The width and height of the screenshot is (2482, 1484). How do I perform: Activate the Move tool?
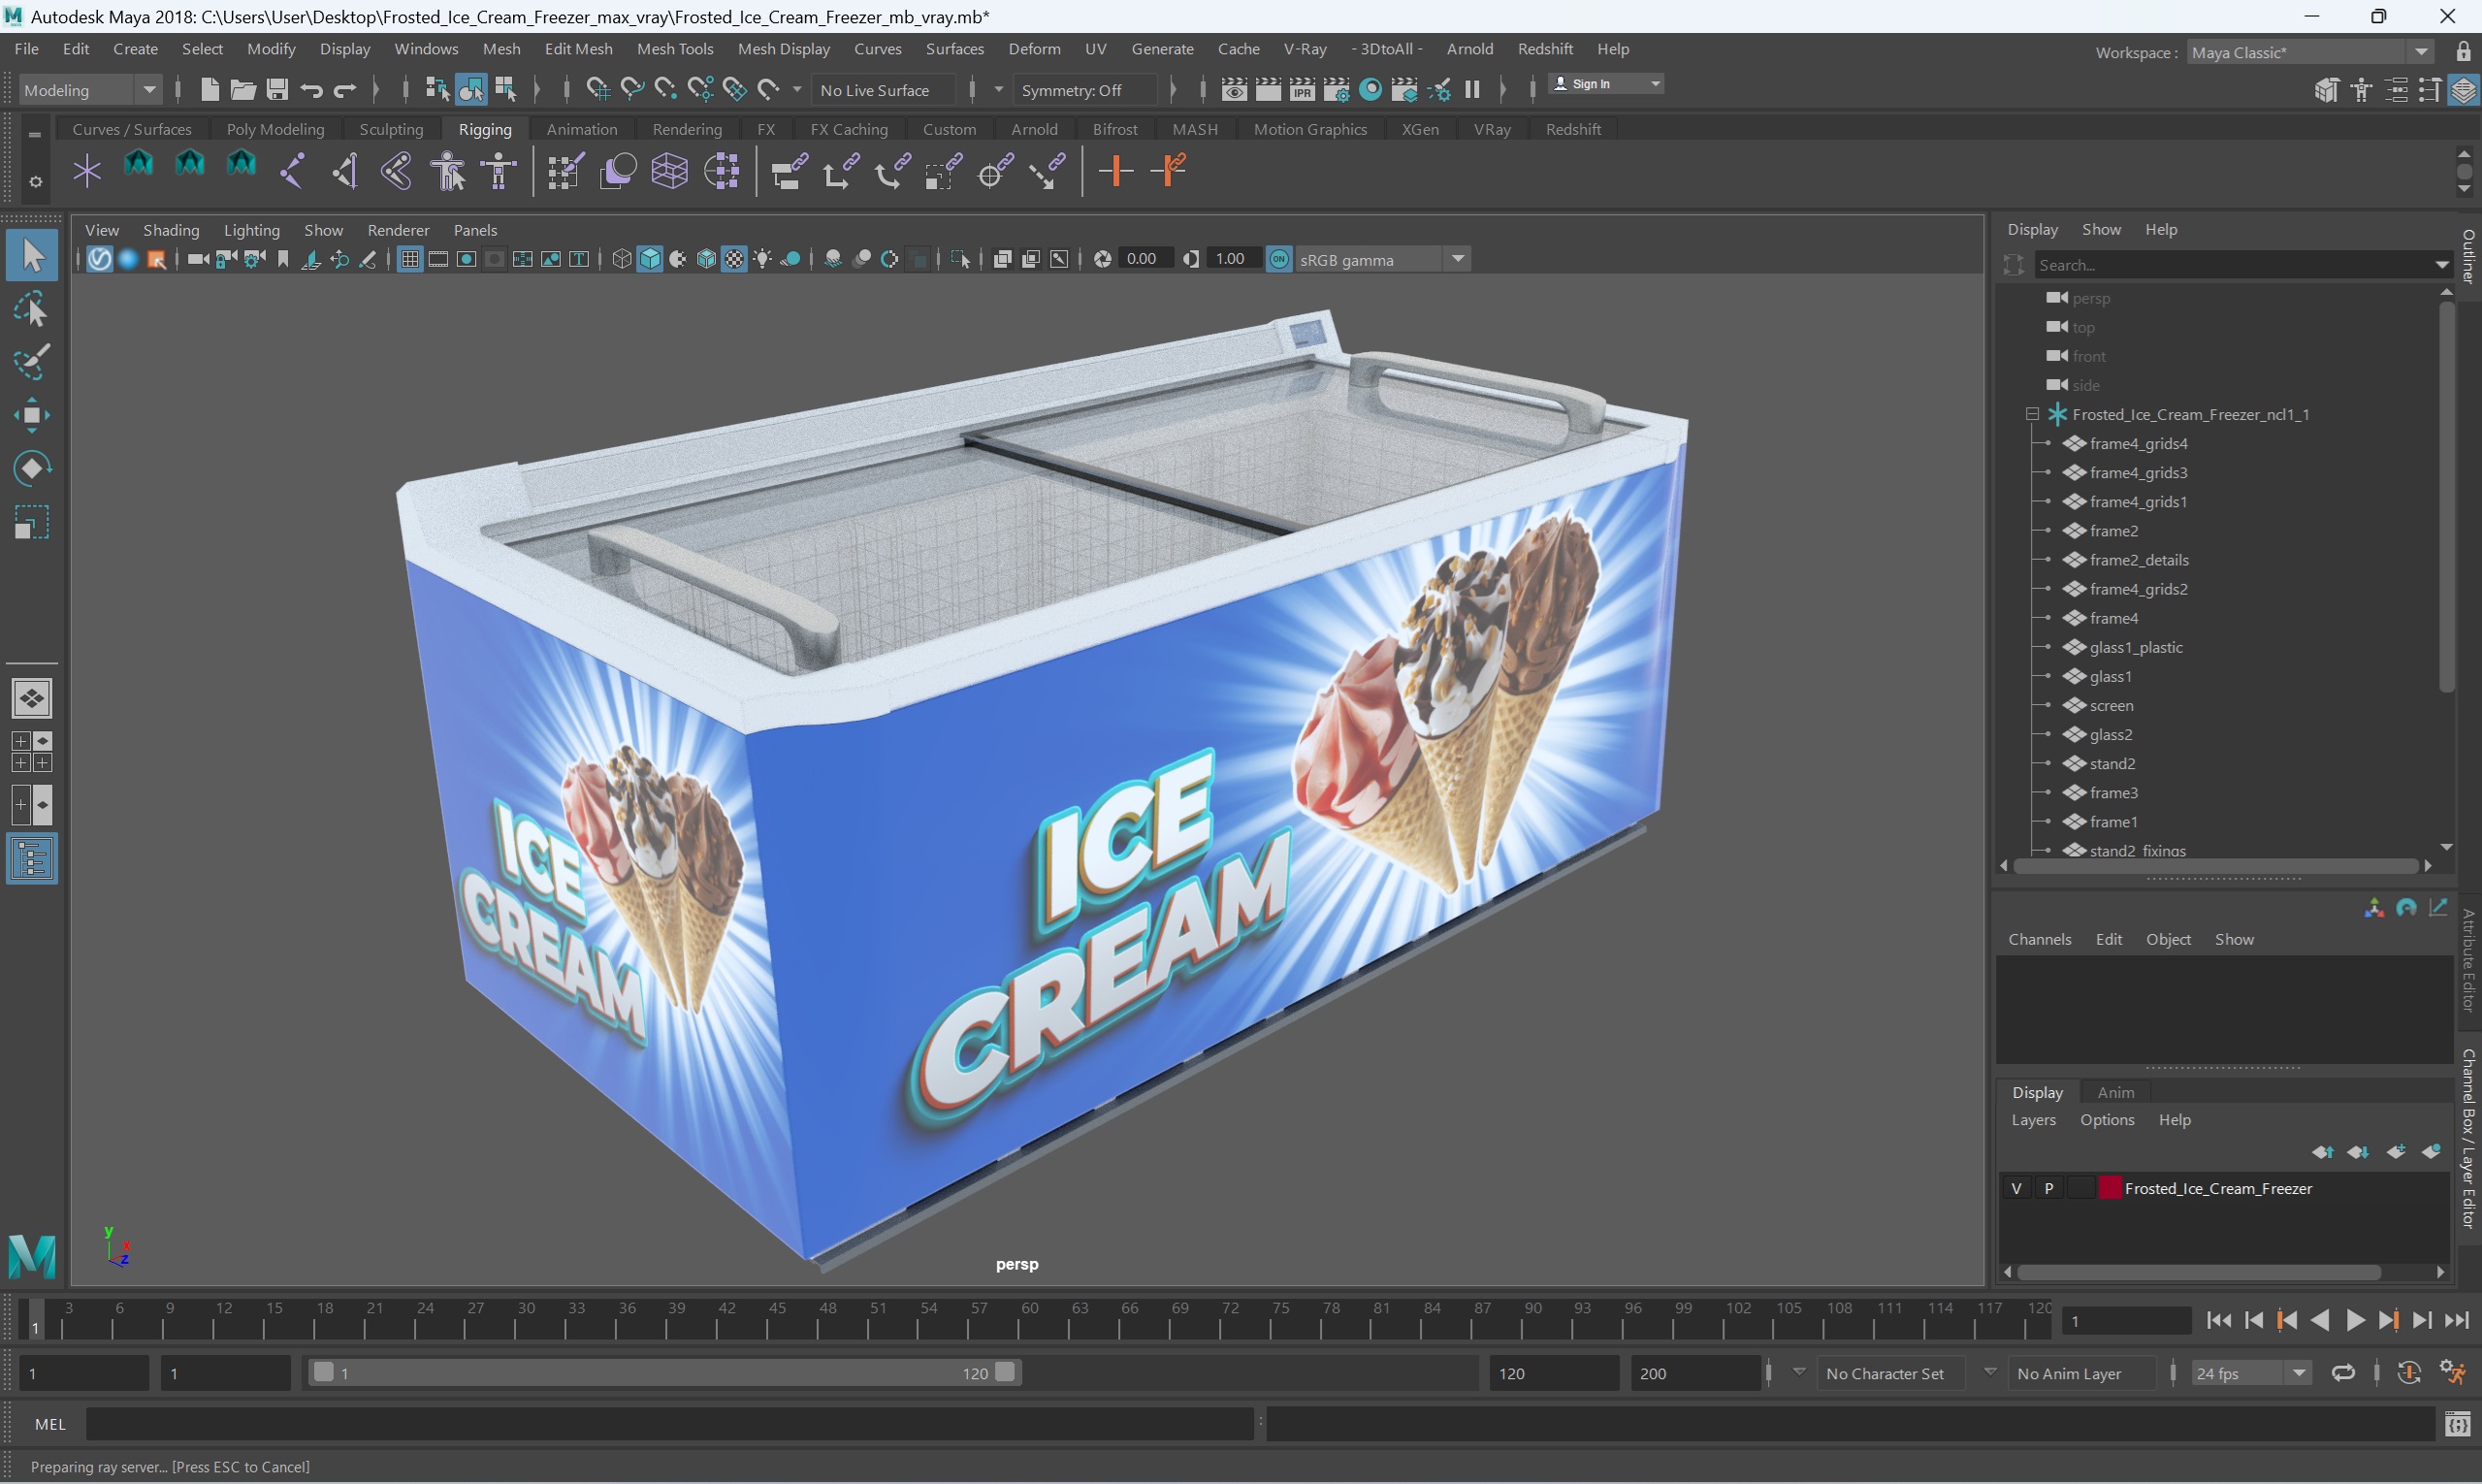[32, 415]
